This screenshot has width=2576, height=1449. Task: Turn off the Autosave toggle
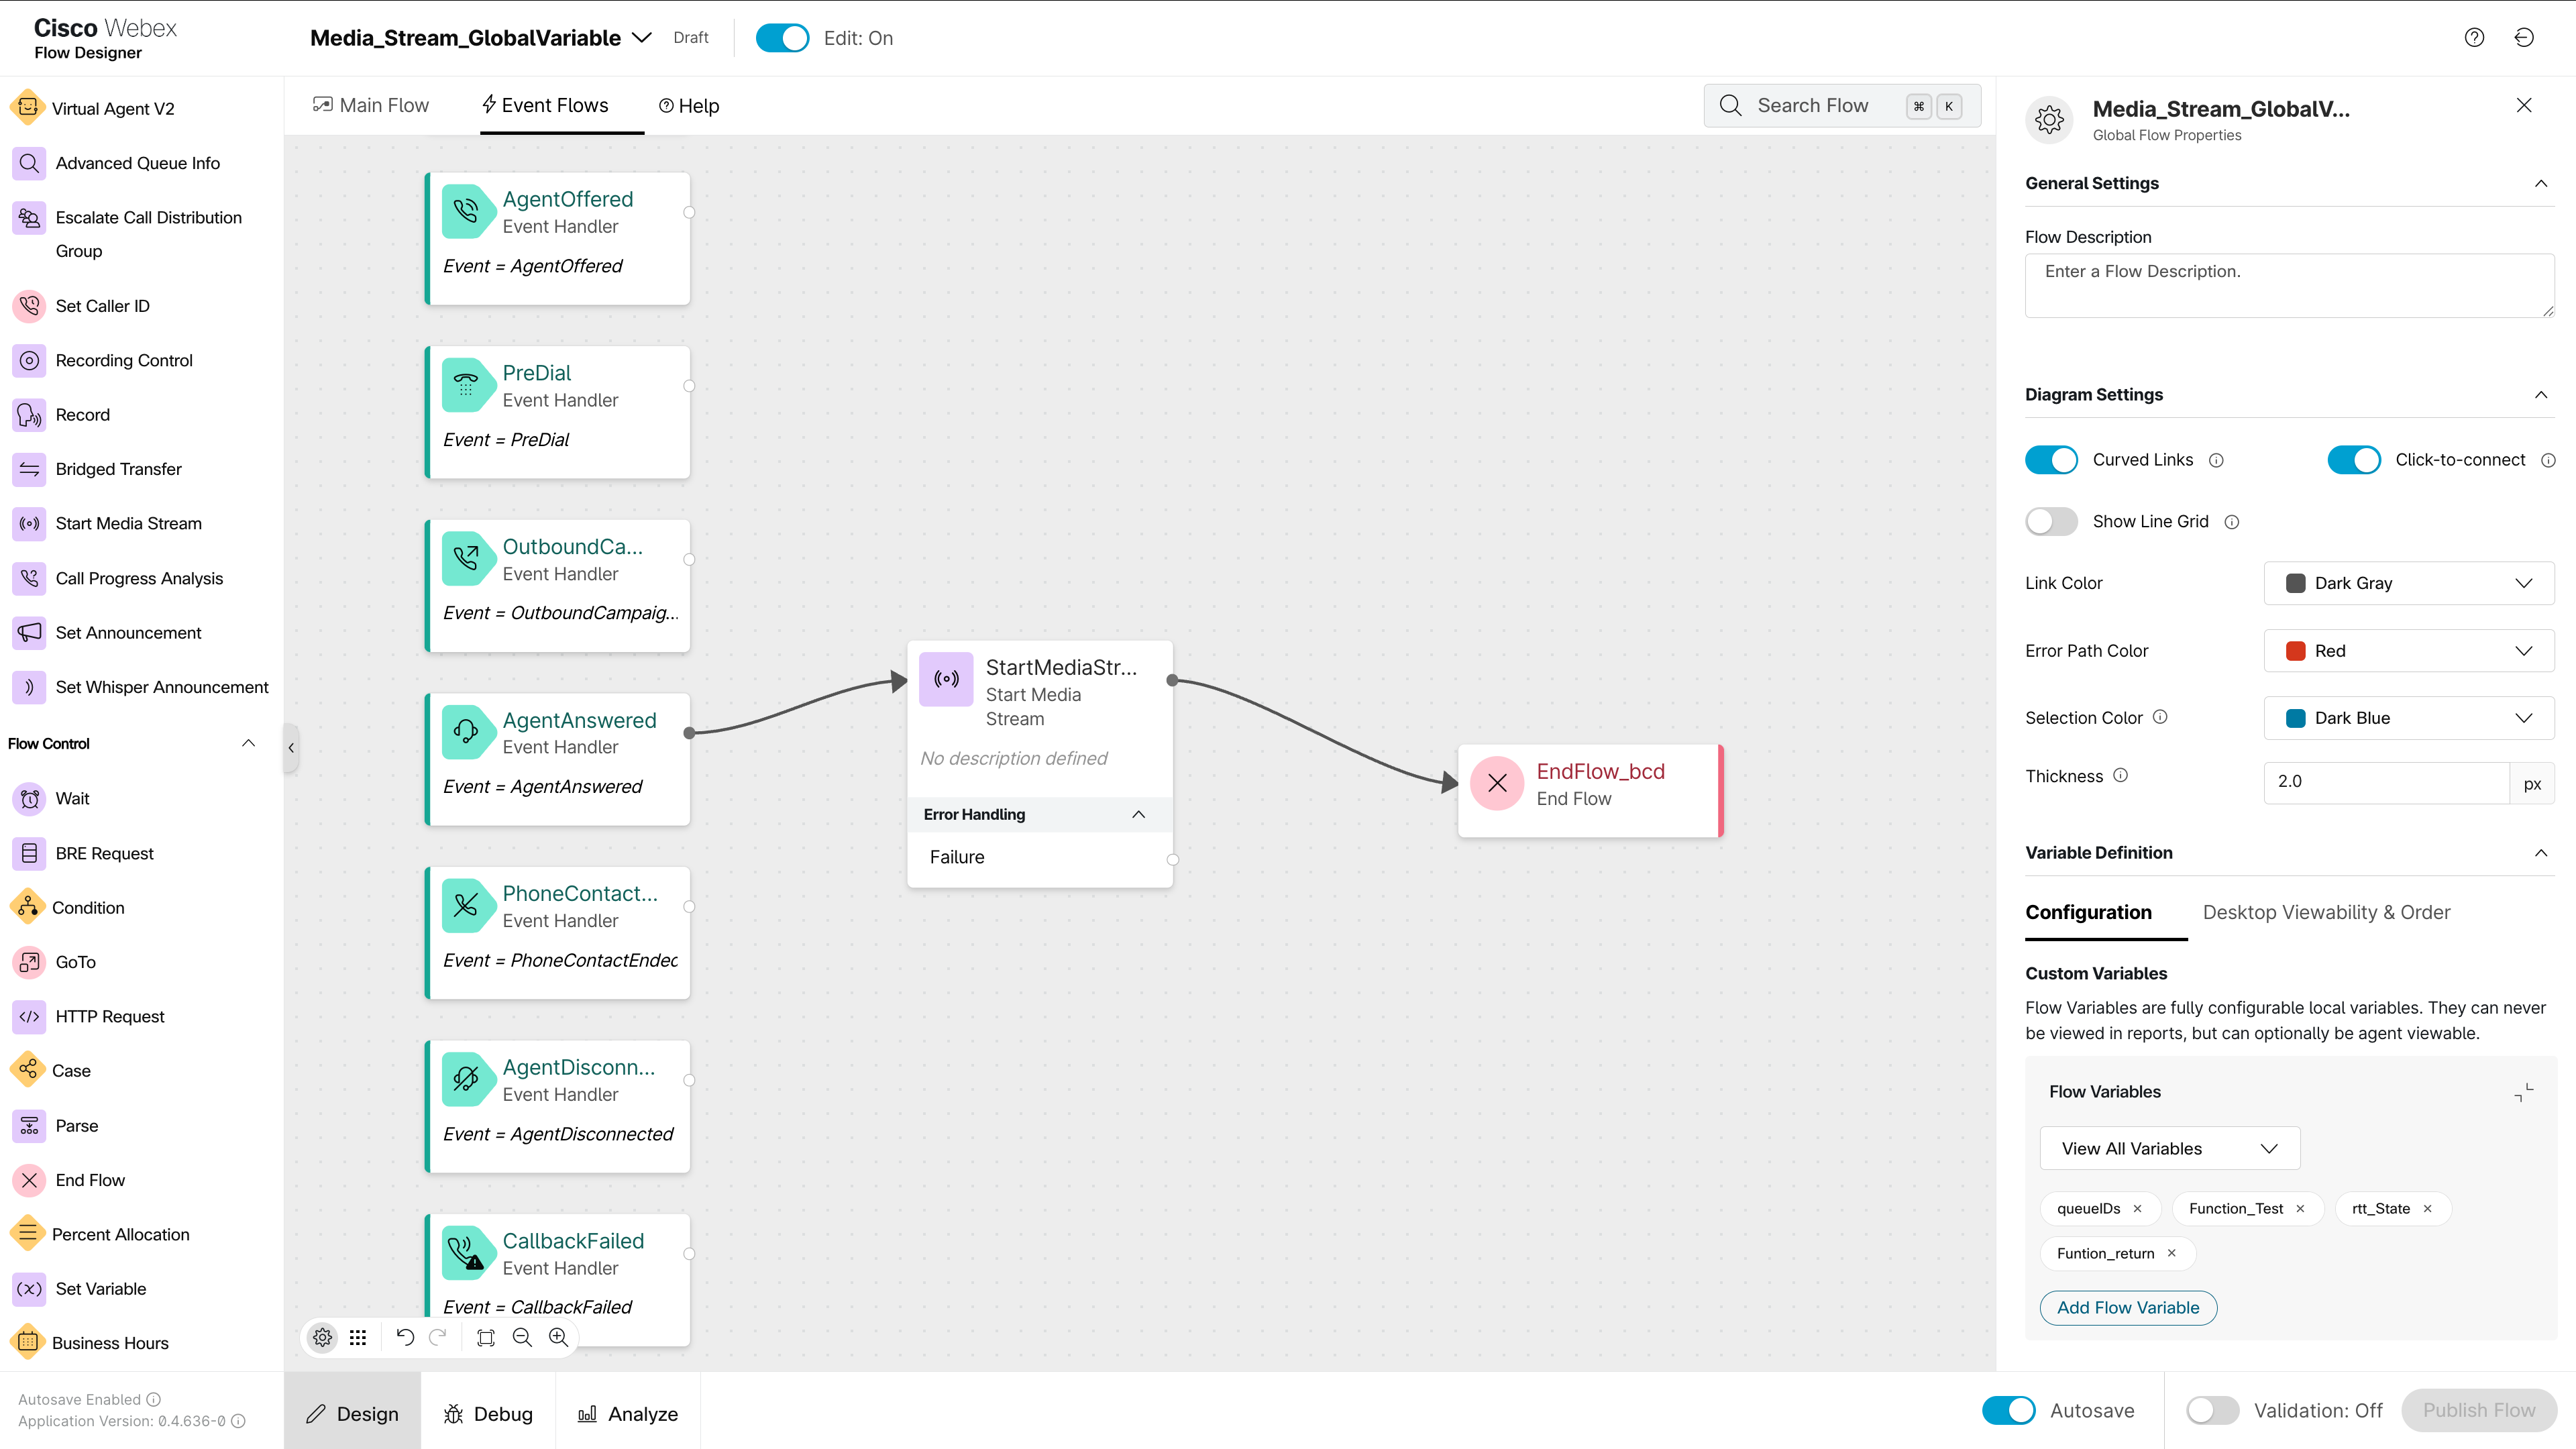click(x=2008, y=1410)
